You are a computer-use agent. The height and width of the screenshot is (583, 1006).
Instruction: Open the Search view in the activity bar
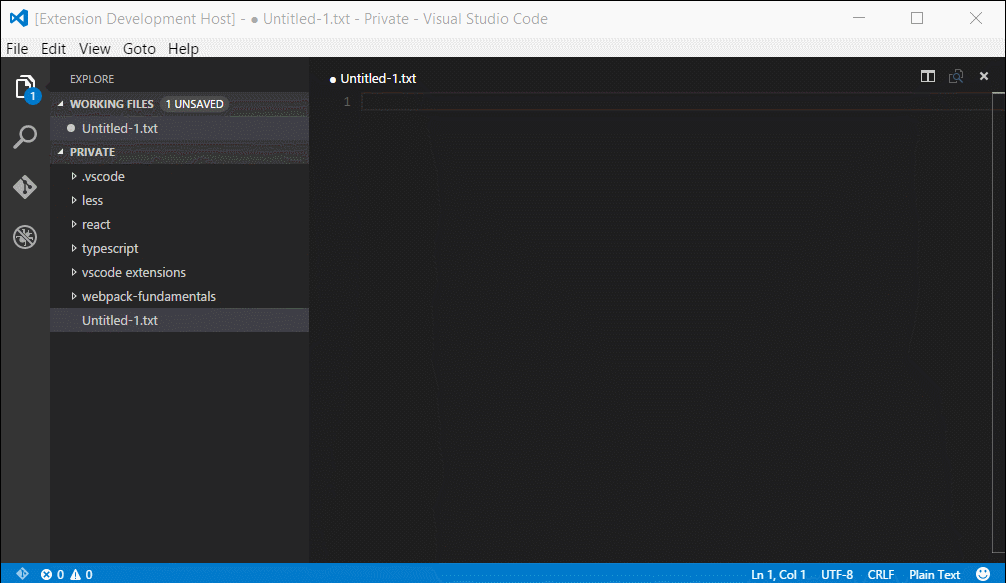[24, 137]
